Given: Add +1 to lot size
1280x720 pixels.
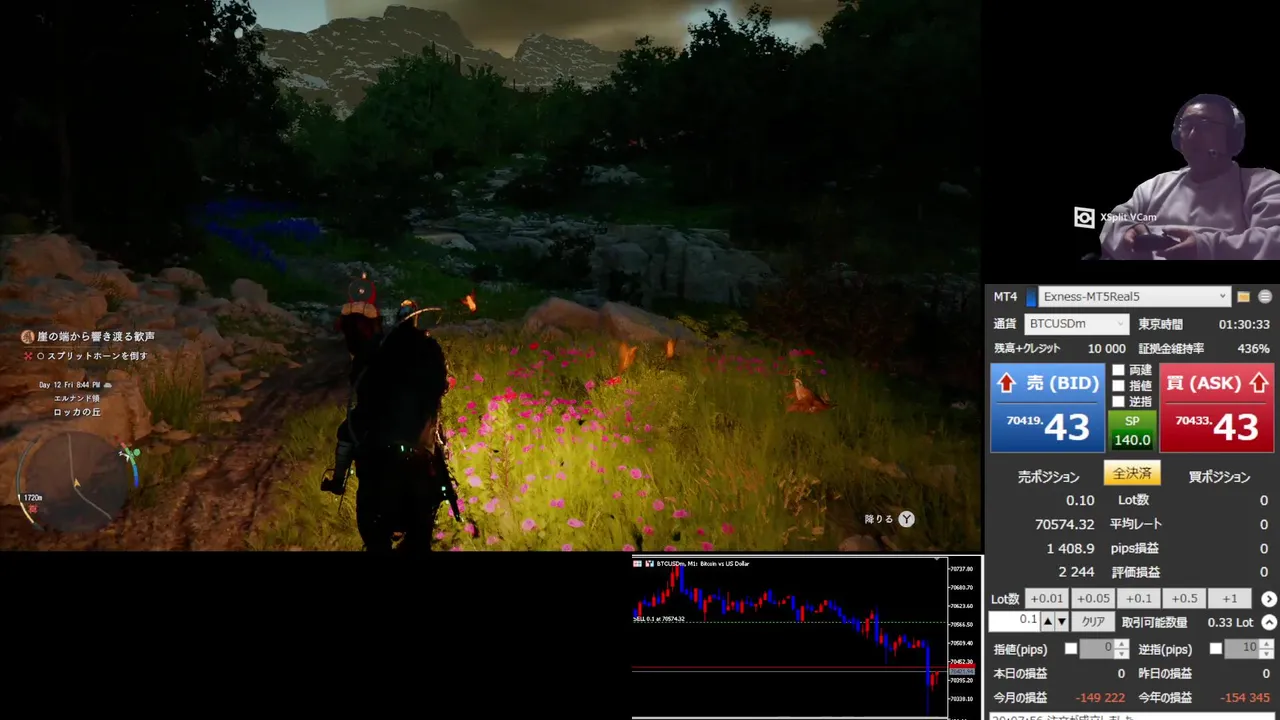Looking at the screenshot, I should (x=1230, y=599).
